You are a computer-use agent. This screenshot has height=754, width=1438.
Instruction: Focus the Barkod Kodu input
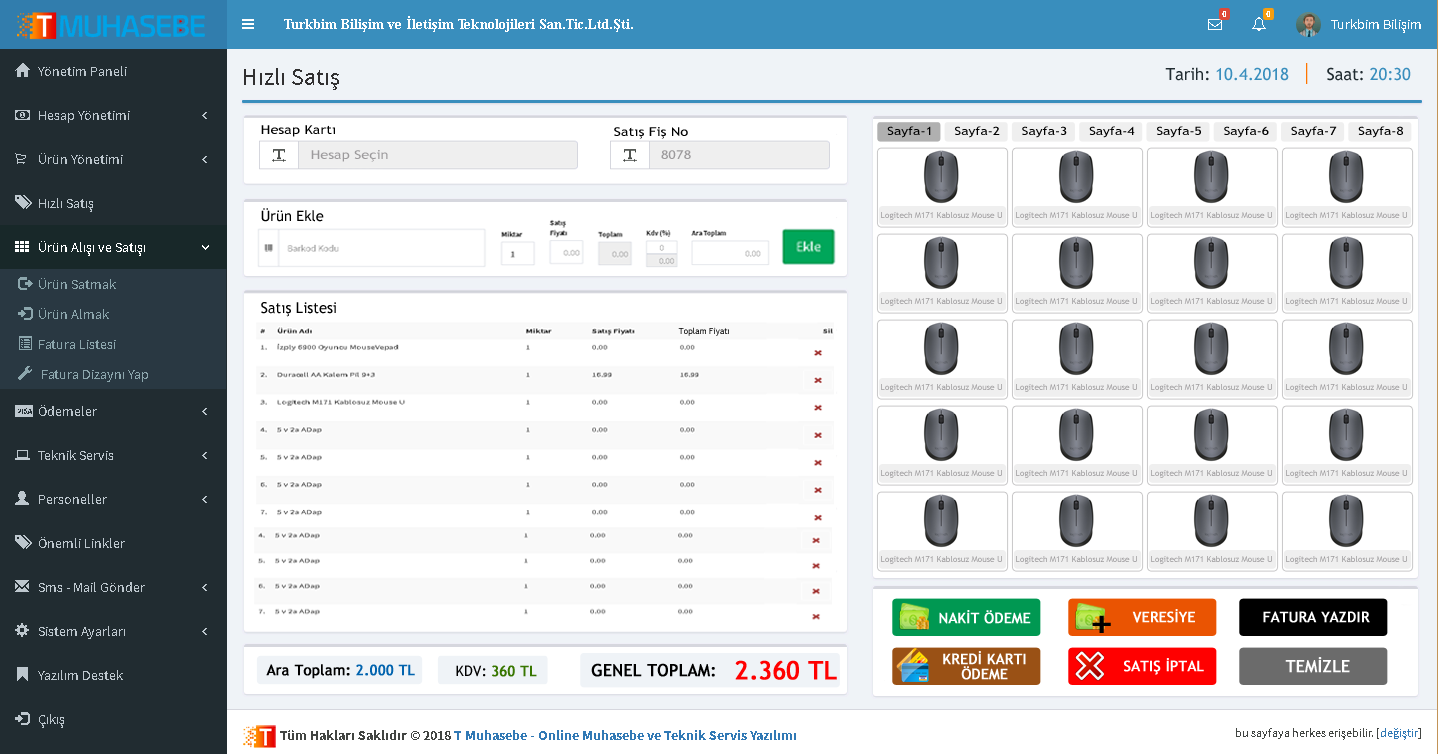pos(381,248)
